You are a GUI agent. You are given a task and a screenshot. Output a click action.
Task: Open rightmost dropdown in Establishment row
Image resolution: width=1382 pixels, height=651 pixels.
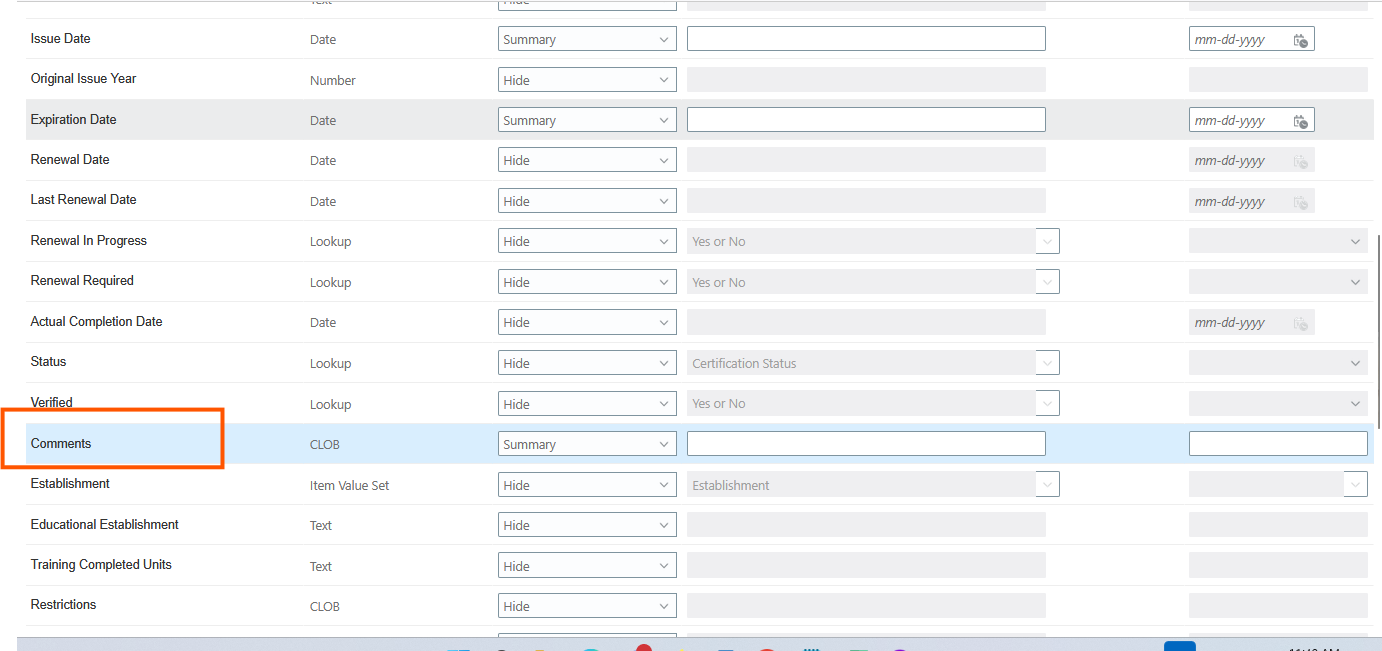pyautogui.click(x=1278, y=485)
